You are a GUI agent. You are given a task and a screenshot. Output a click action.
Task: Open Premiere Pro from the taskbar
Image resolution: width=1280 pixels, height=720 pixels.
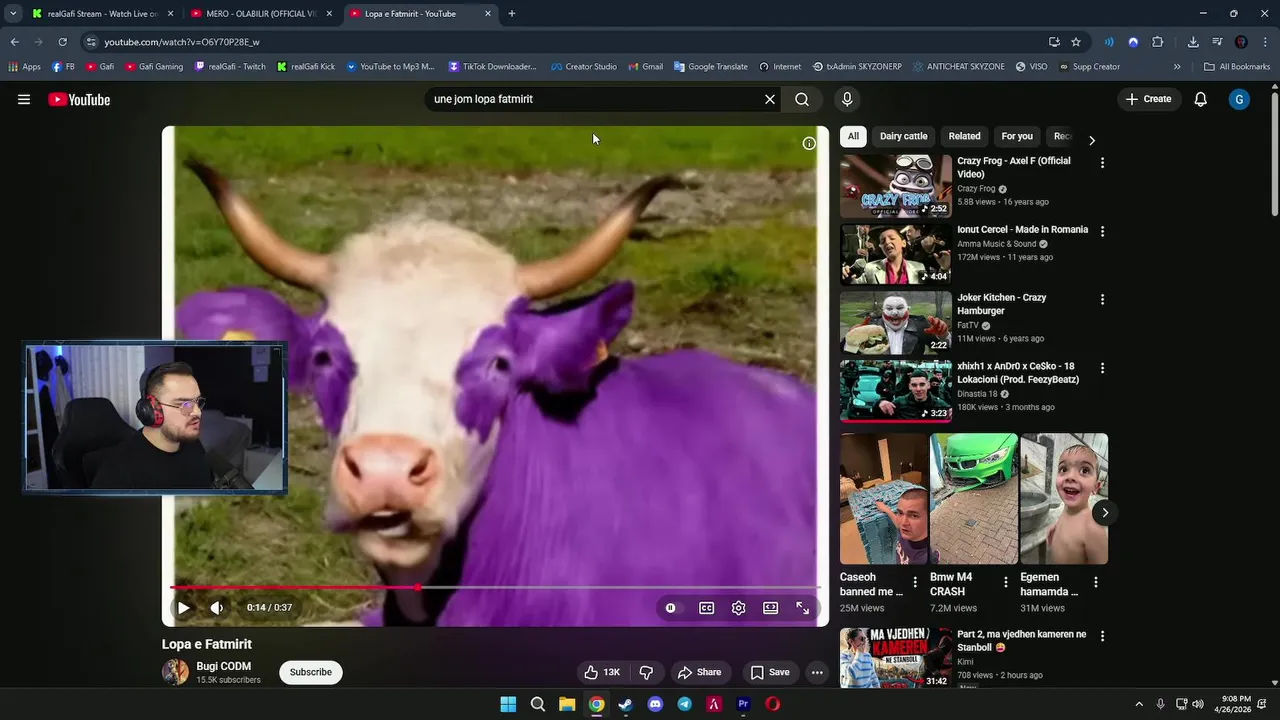tap(743, 704)
